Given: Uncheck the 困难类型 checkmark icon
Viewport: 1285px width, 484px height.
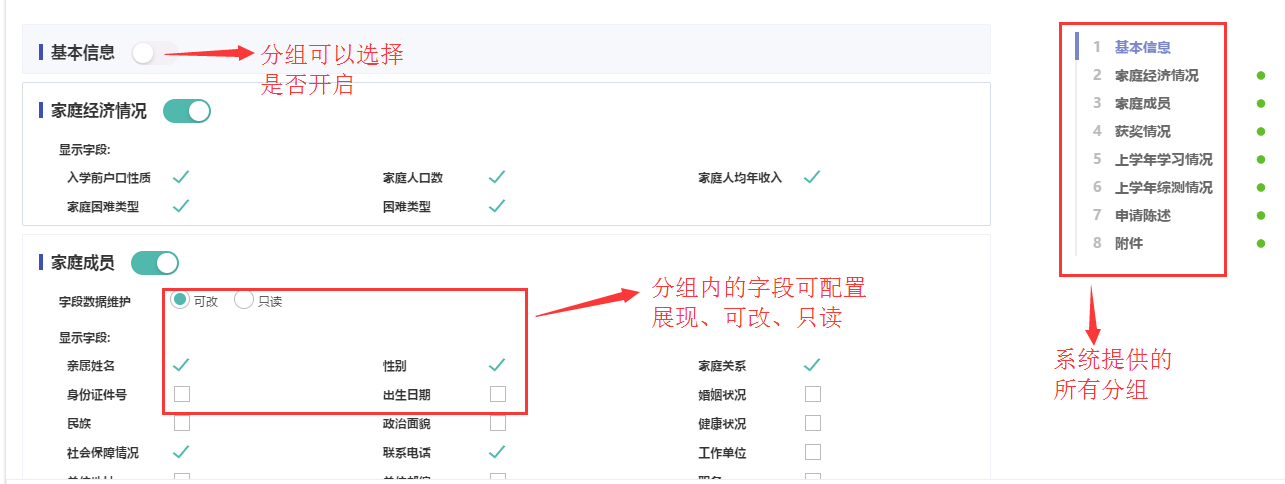Looking at the screenshot, I should point(497,206).
